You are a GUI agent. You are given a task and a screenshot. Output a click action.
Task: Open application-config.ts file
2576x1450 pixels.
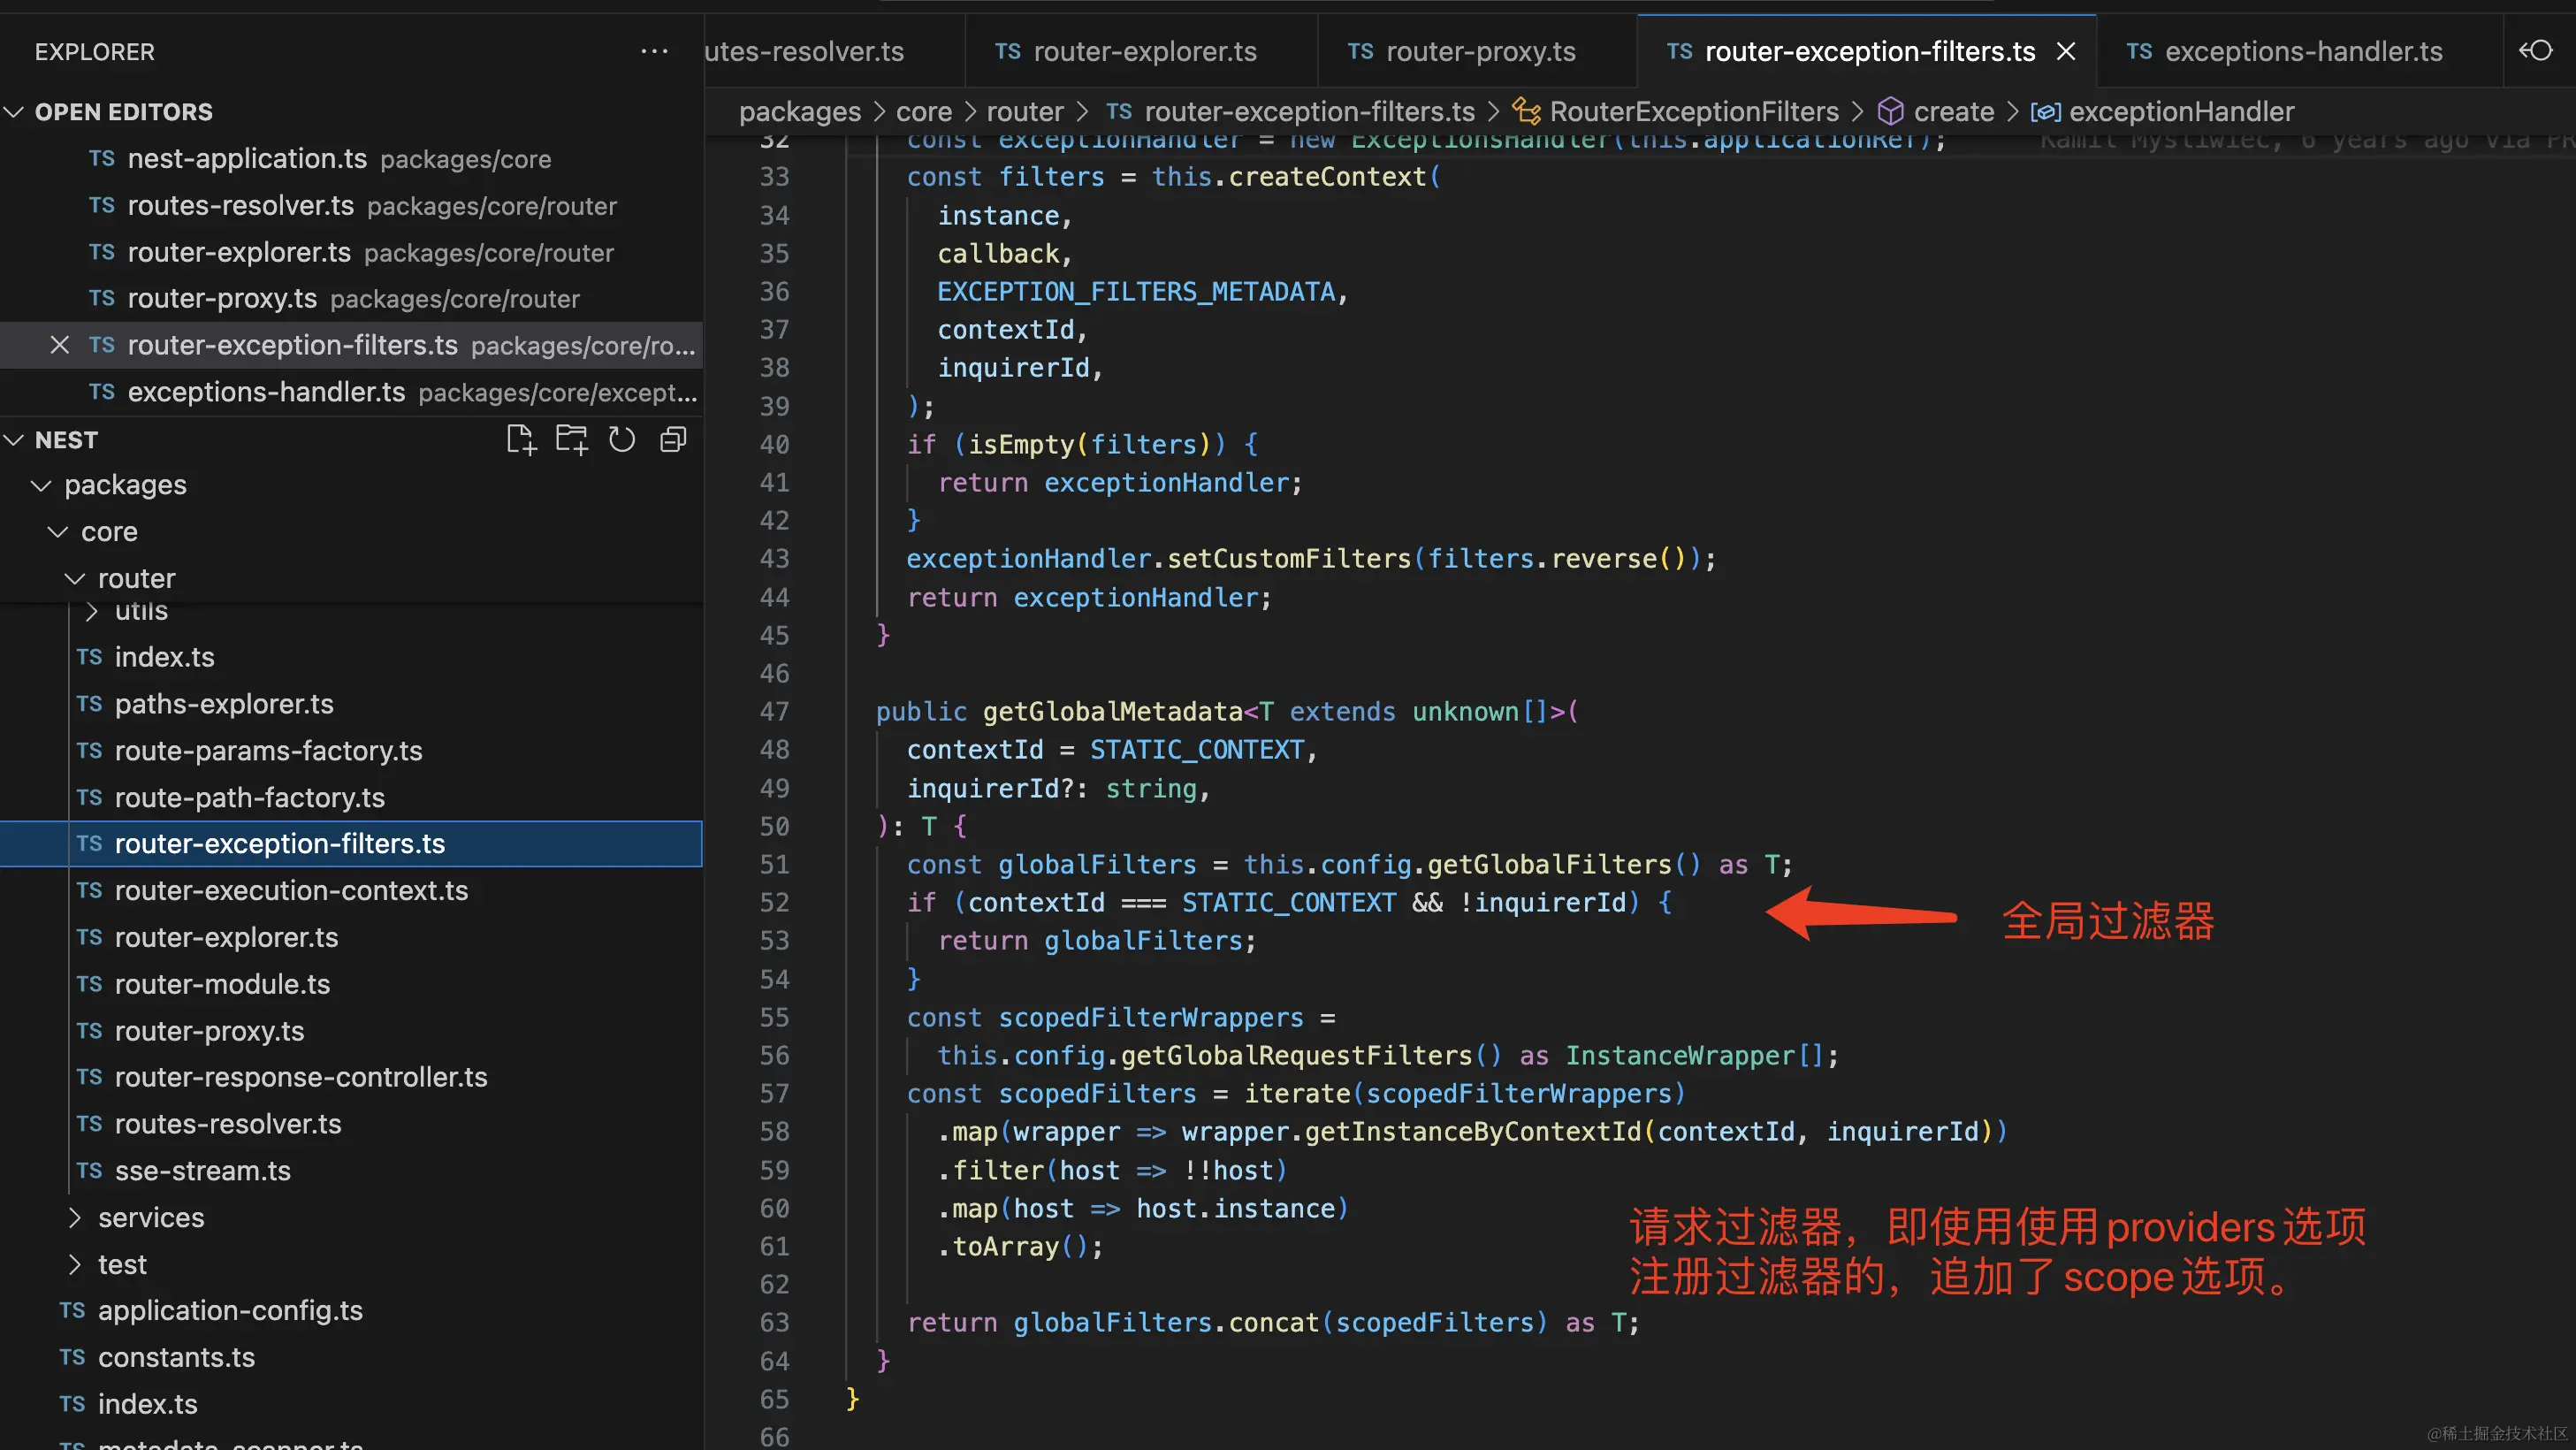tap(351, 1310)
